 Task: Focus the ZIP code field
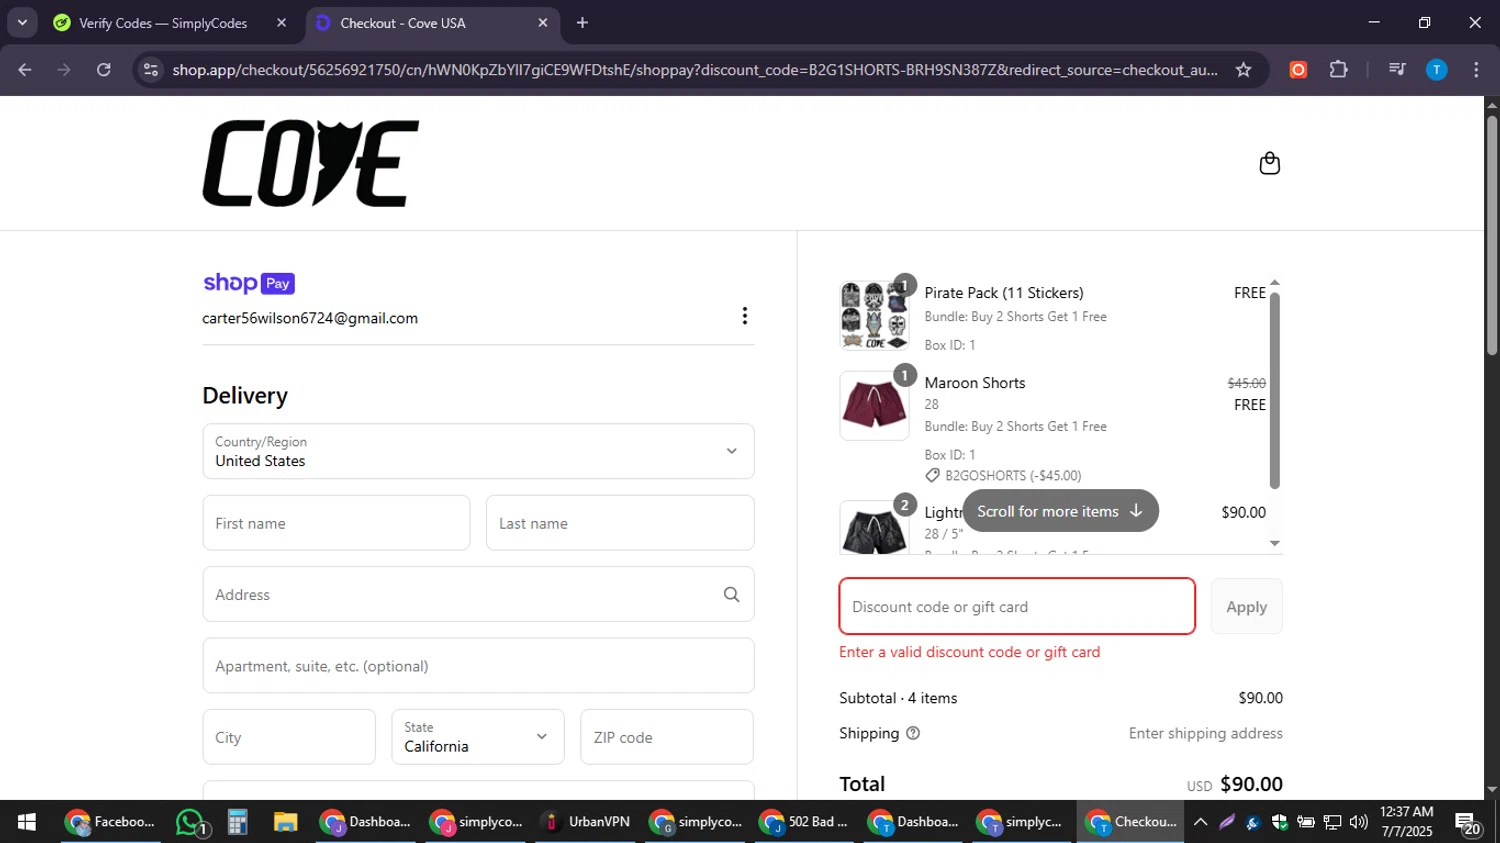[667, 737]
